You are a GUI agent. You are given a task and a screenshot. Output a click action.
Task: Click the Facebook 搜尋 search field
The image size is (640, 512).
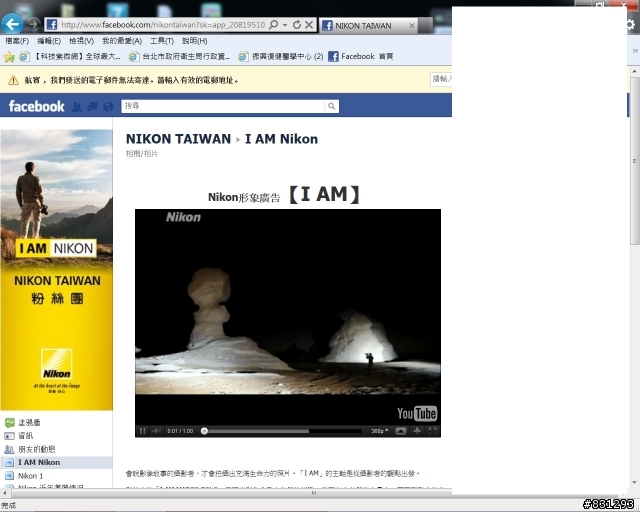[223, 106]
